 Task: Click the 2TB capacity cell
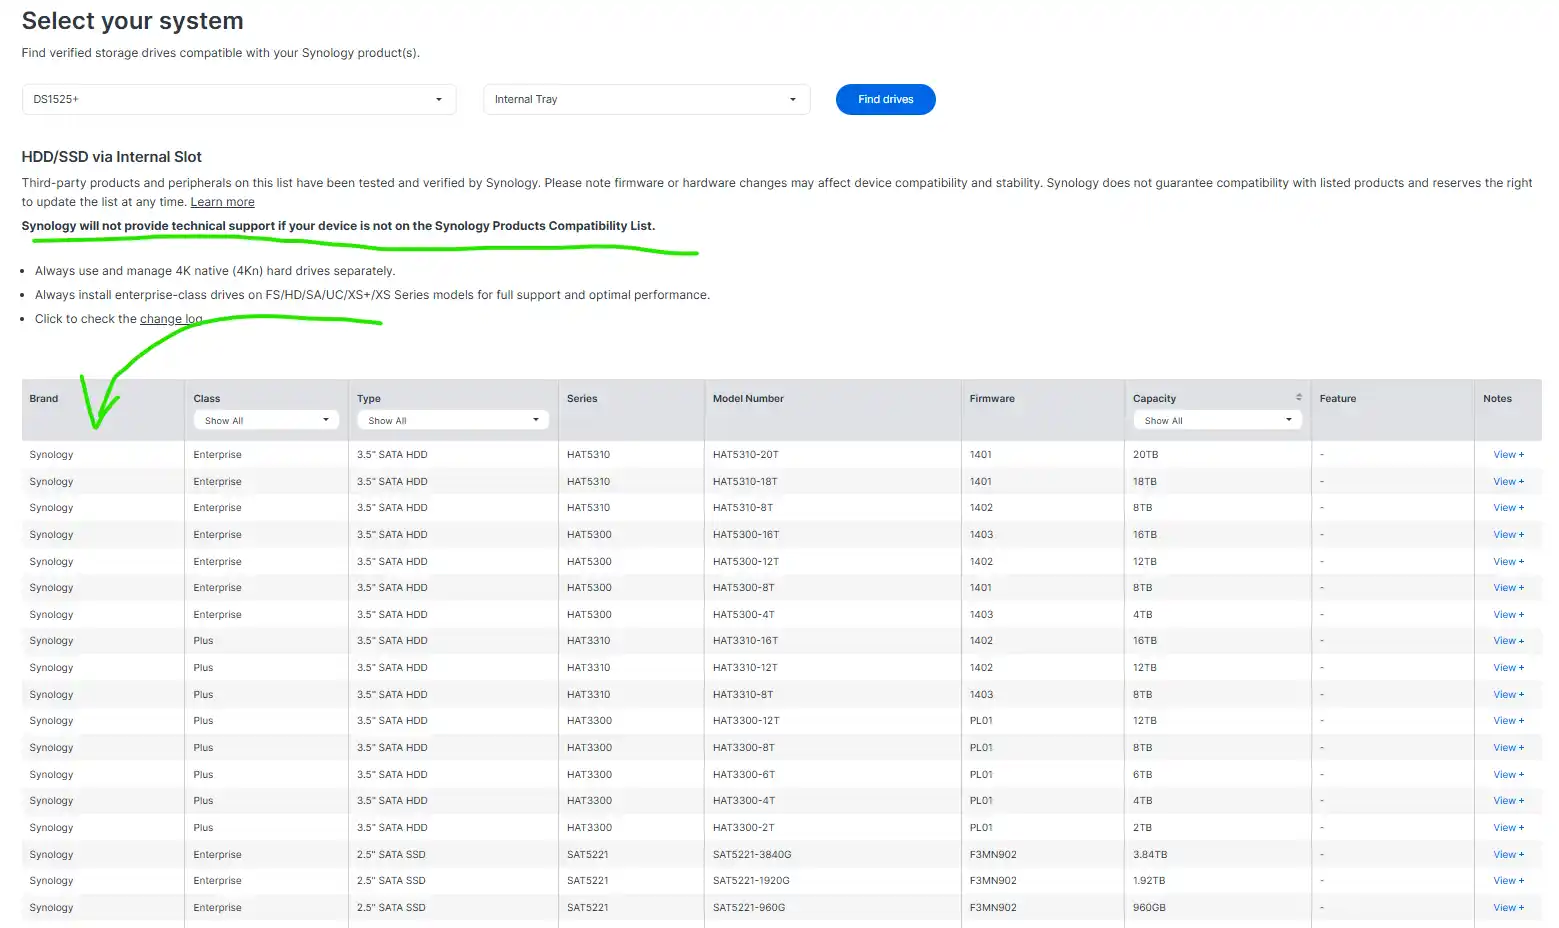[1143, 828]
